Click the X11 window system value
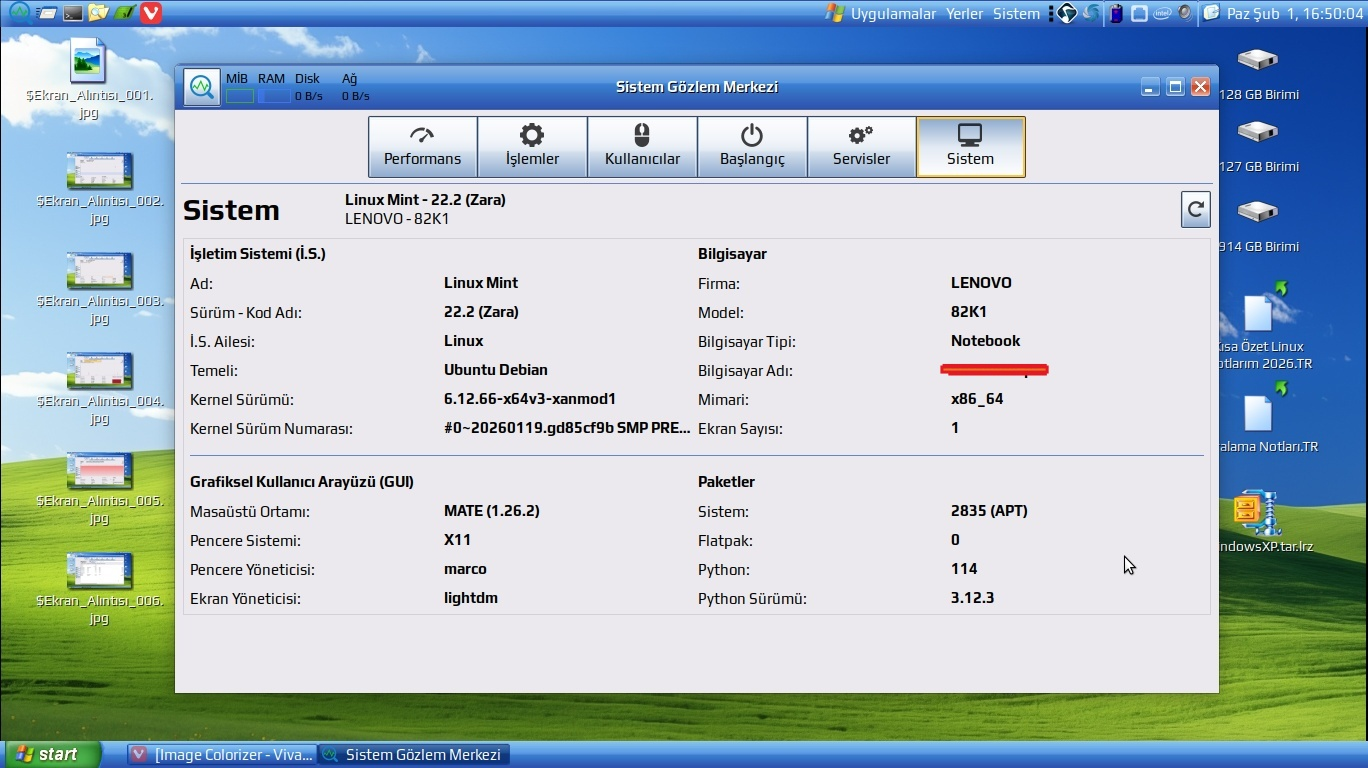This screenshot has height=768, width=1368. (x=457, y=540)
